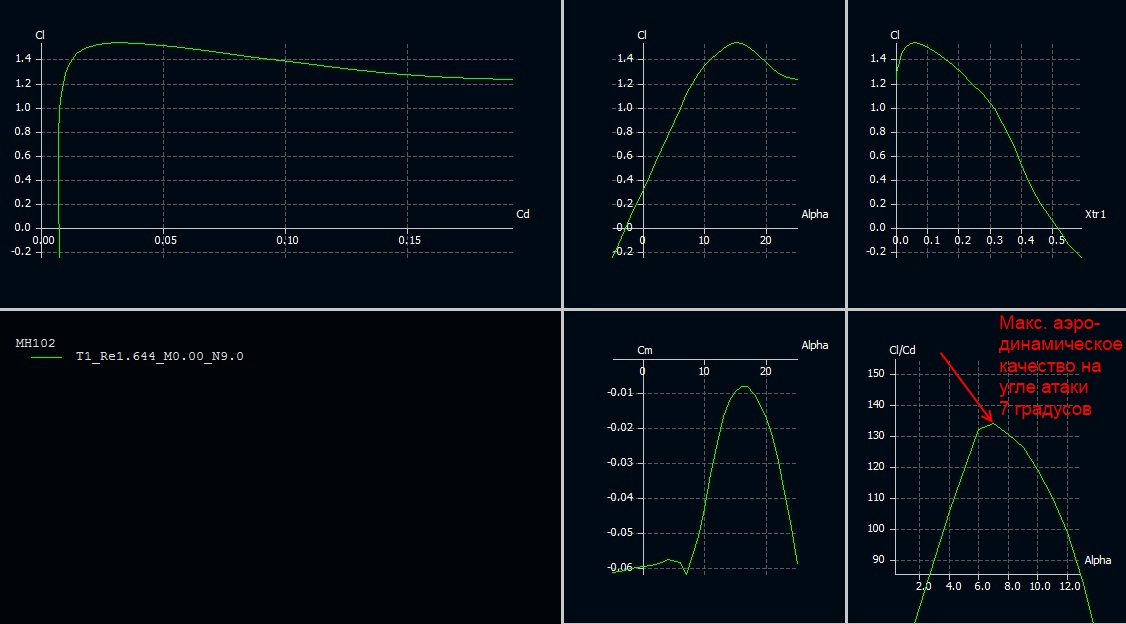Click the 0.15 tick label on the Cd axis
This screenshot has width=1126, height=624.
tap(409, 241)
